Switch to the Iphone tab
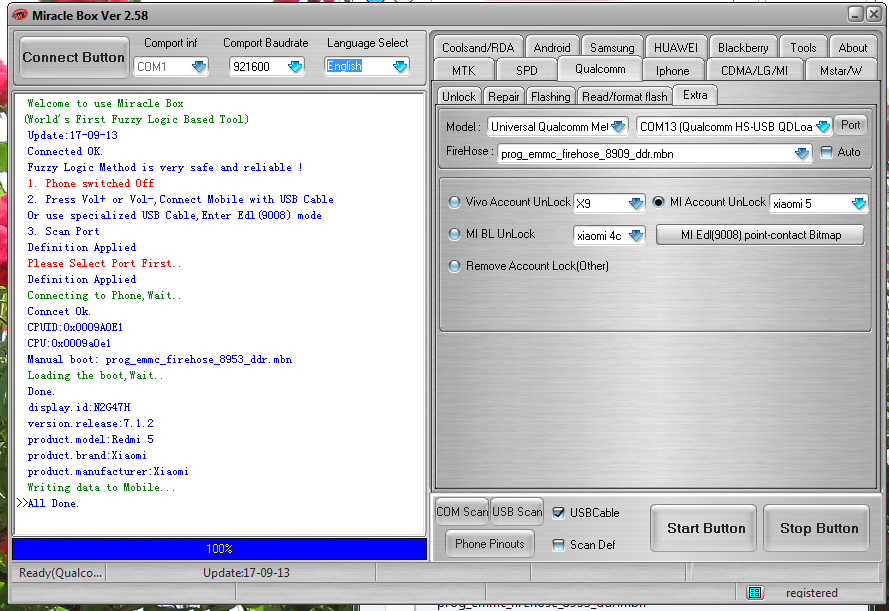This screenshot has width=889, height=611. 672,70
